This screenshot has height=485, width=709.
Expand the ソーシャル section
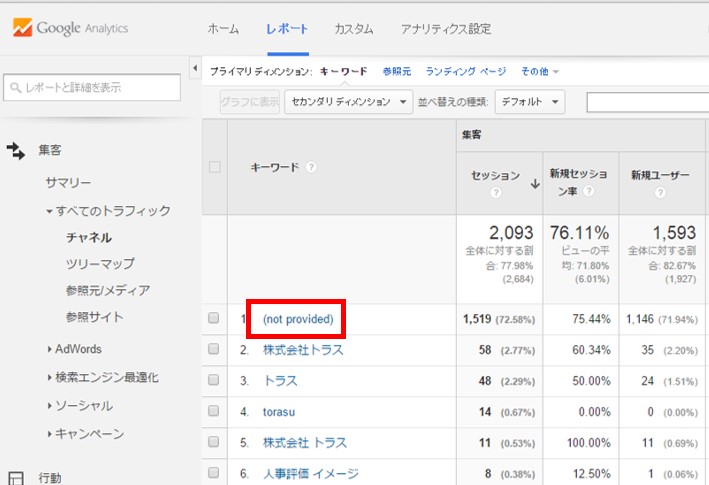pyautogui.click(x=49, y=406)
